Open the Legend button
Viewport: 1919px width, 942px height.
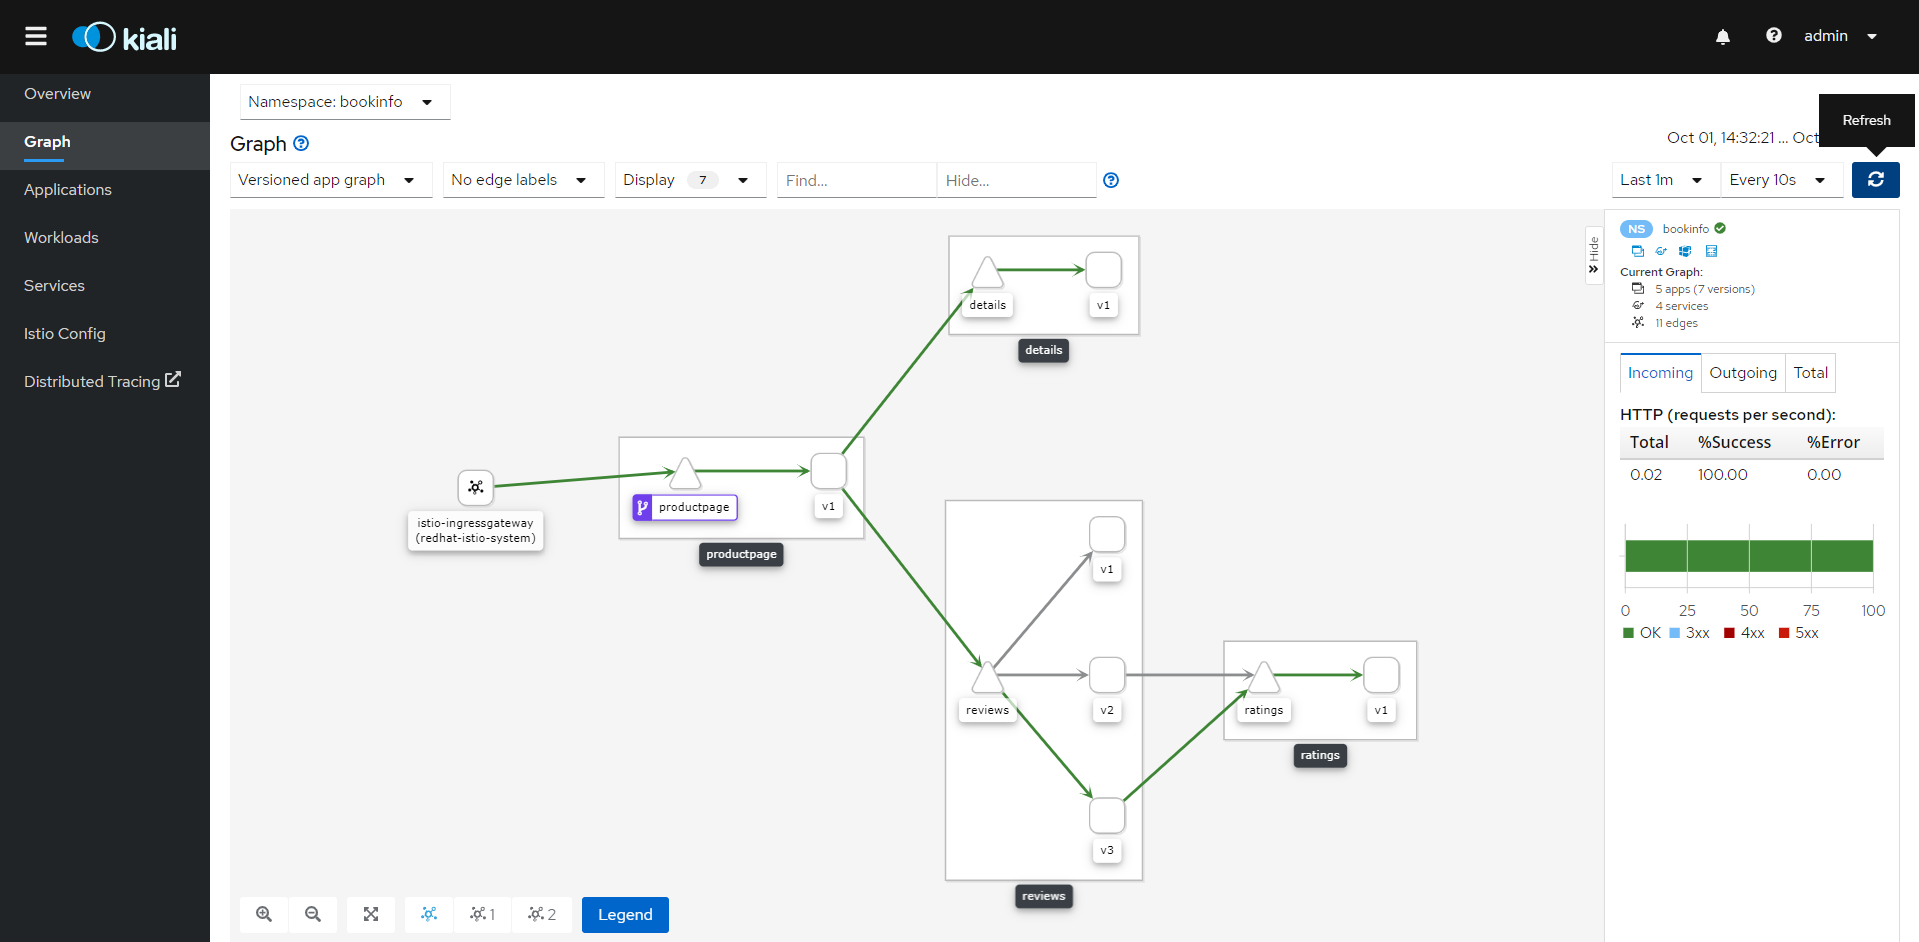(x=625, y=914)
